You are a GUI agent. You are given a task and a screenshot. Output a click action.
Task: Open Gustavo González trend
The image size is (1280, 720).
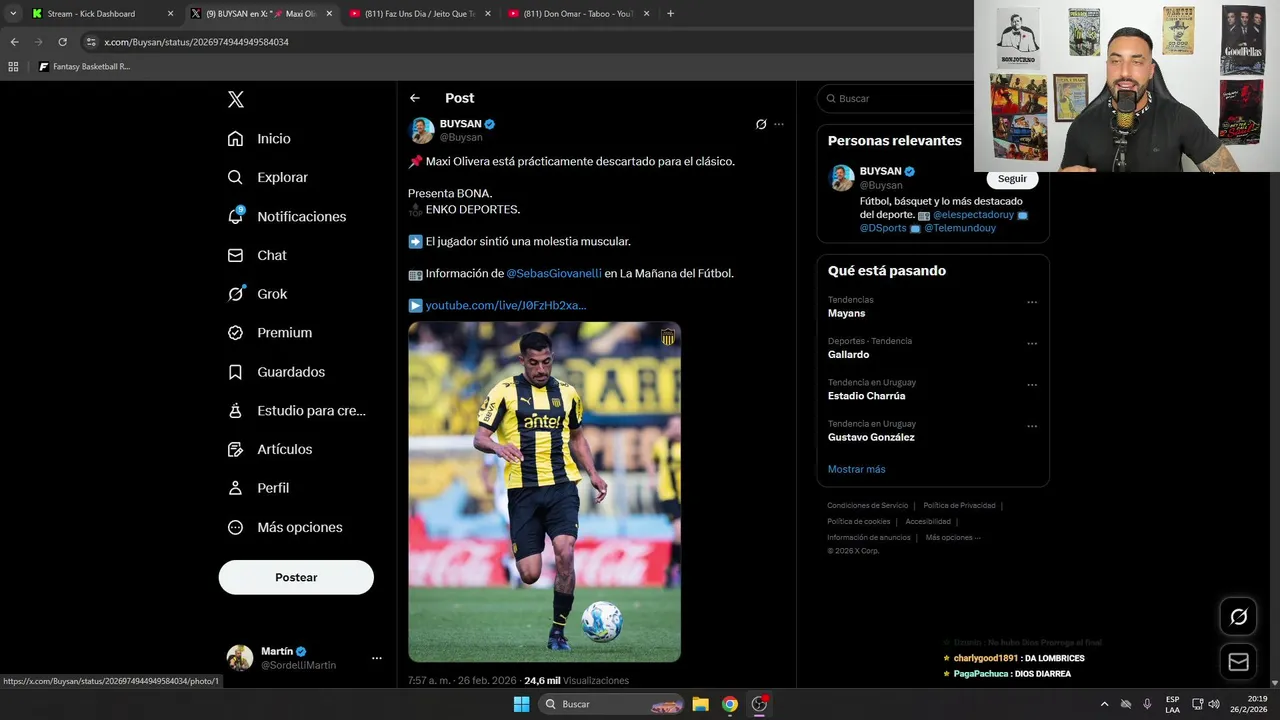point(871,437)
